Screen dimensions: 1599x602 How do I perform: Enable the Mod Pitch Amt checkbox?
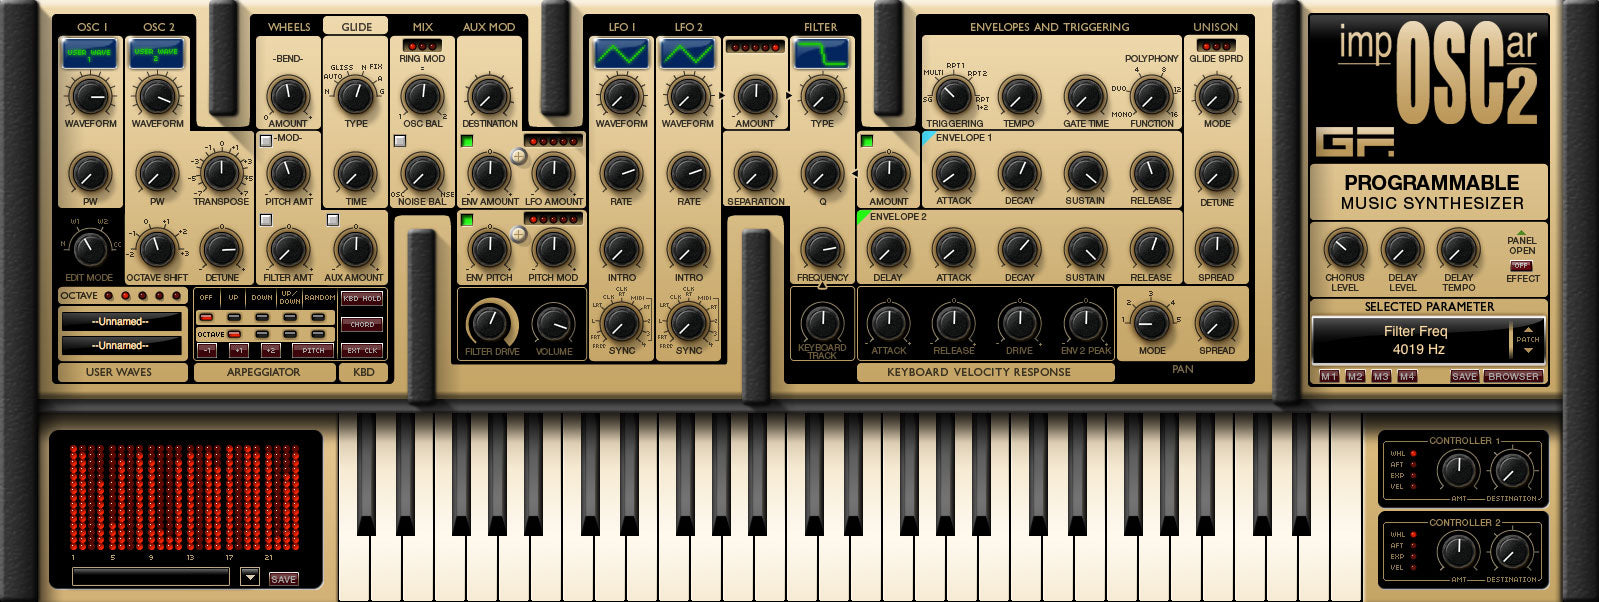click(x=266, y=141)
